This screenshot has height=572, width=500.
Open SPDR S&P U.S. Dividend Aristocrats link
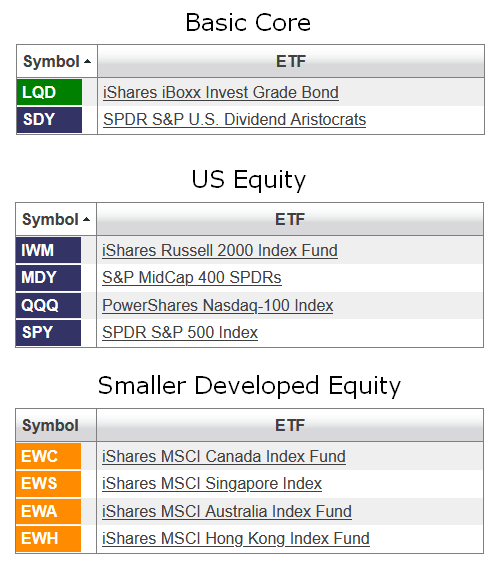[235, 120]
